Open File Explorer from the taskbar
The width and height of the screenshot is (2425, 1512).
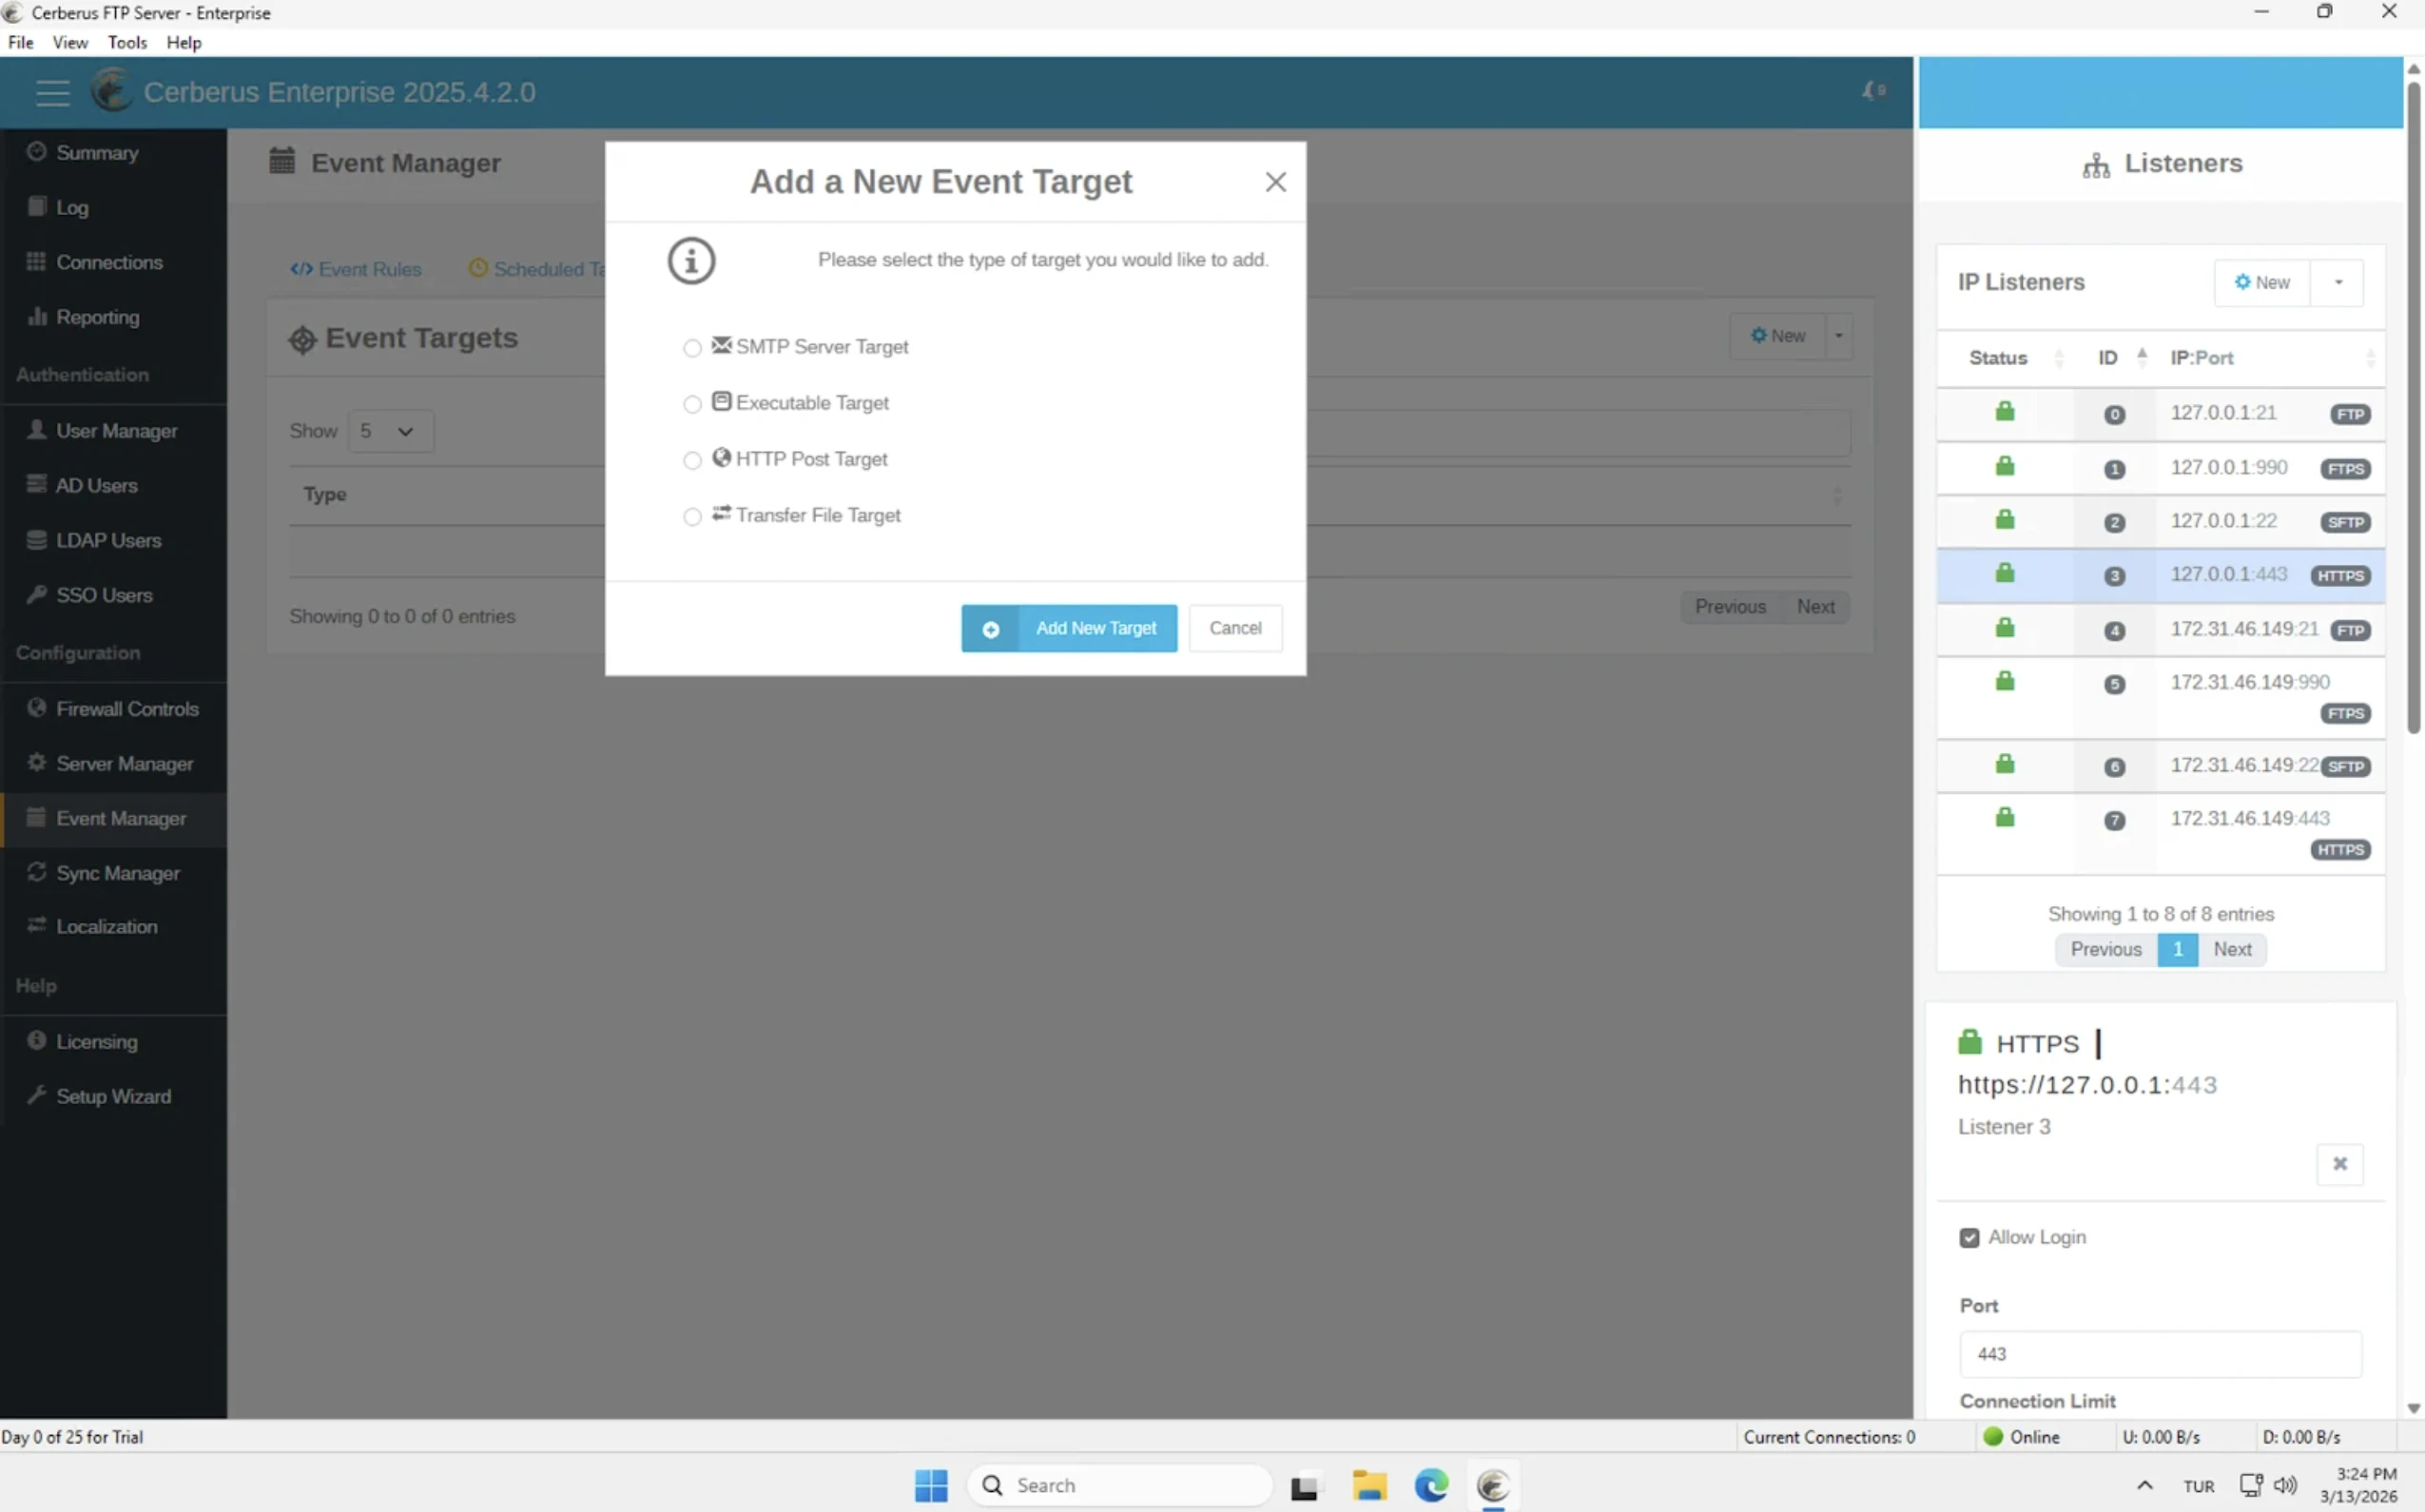click(1369, 1486)
